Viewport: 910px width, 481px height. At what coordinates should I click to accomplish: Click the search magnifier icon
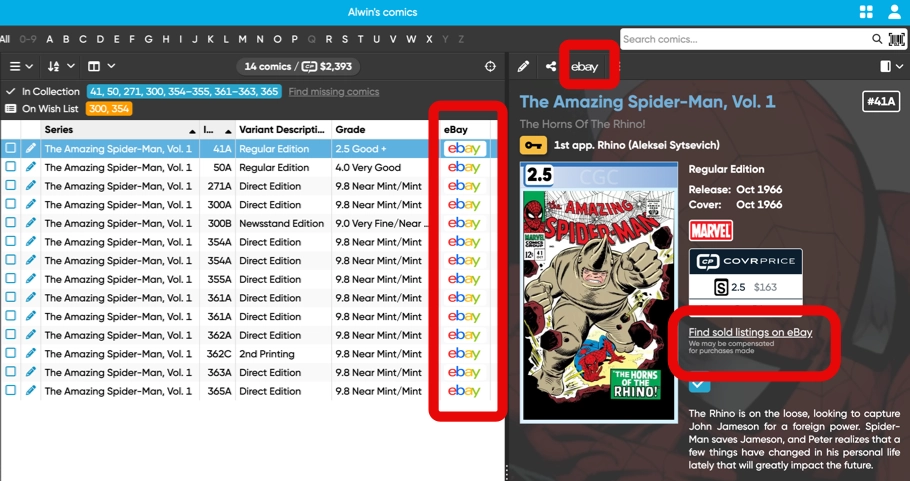877,39
